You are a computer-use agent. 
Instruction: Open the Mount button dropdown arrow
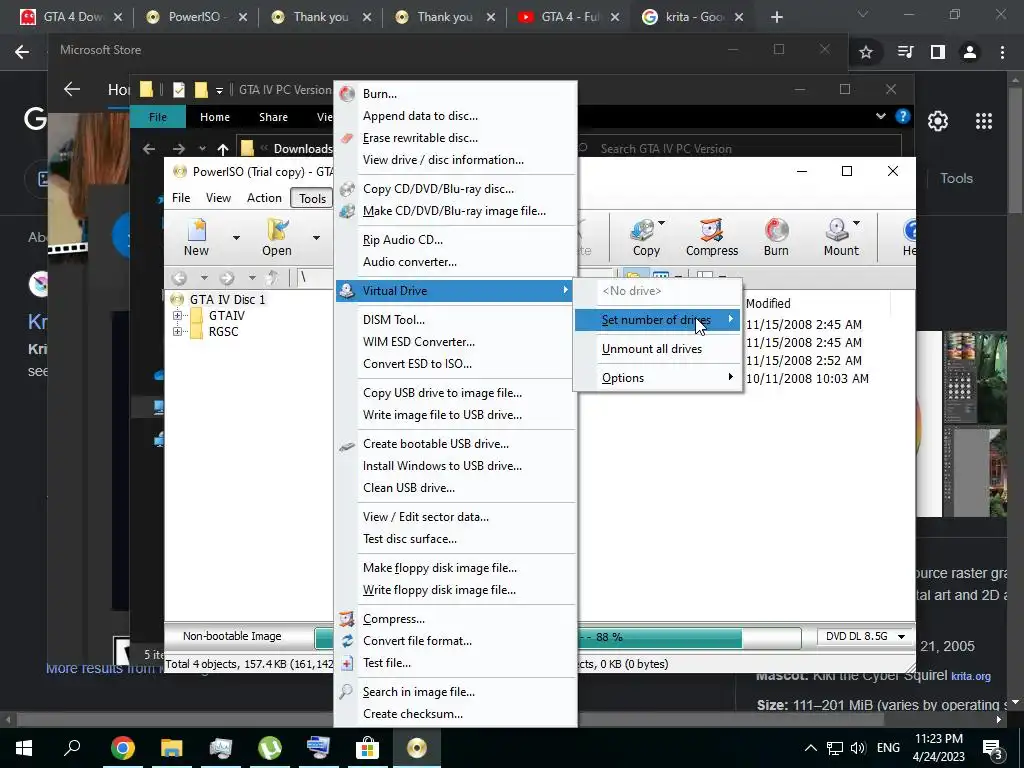(x=856, y=223)
